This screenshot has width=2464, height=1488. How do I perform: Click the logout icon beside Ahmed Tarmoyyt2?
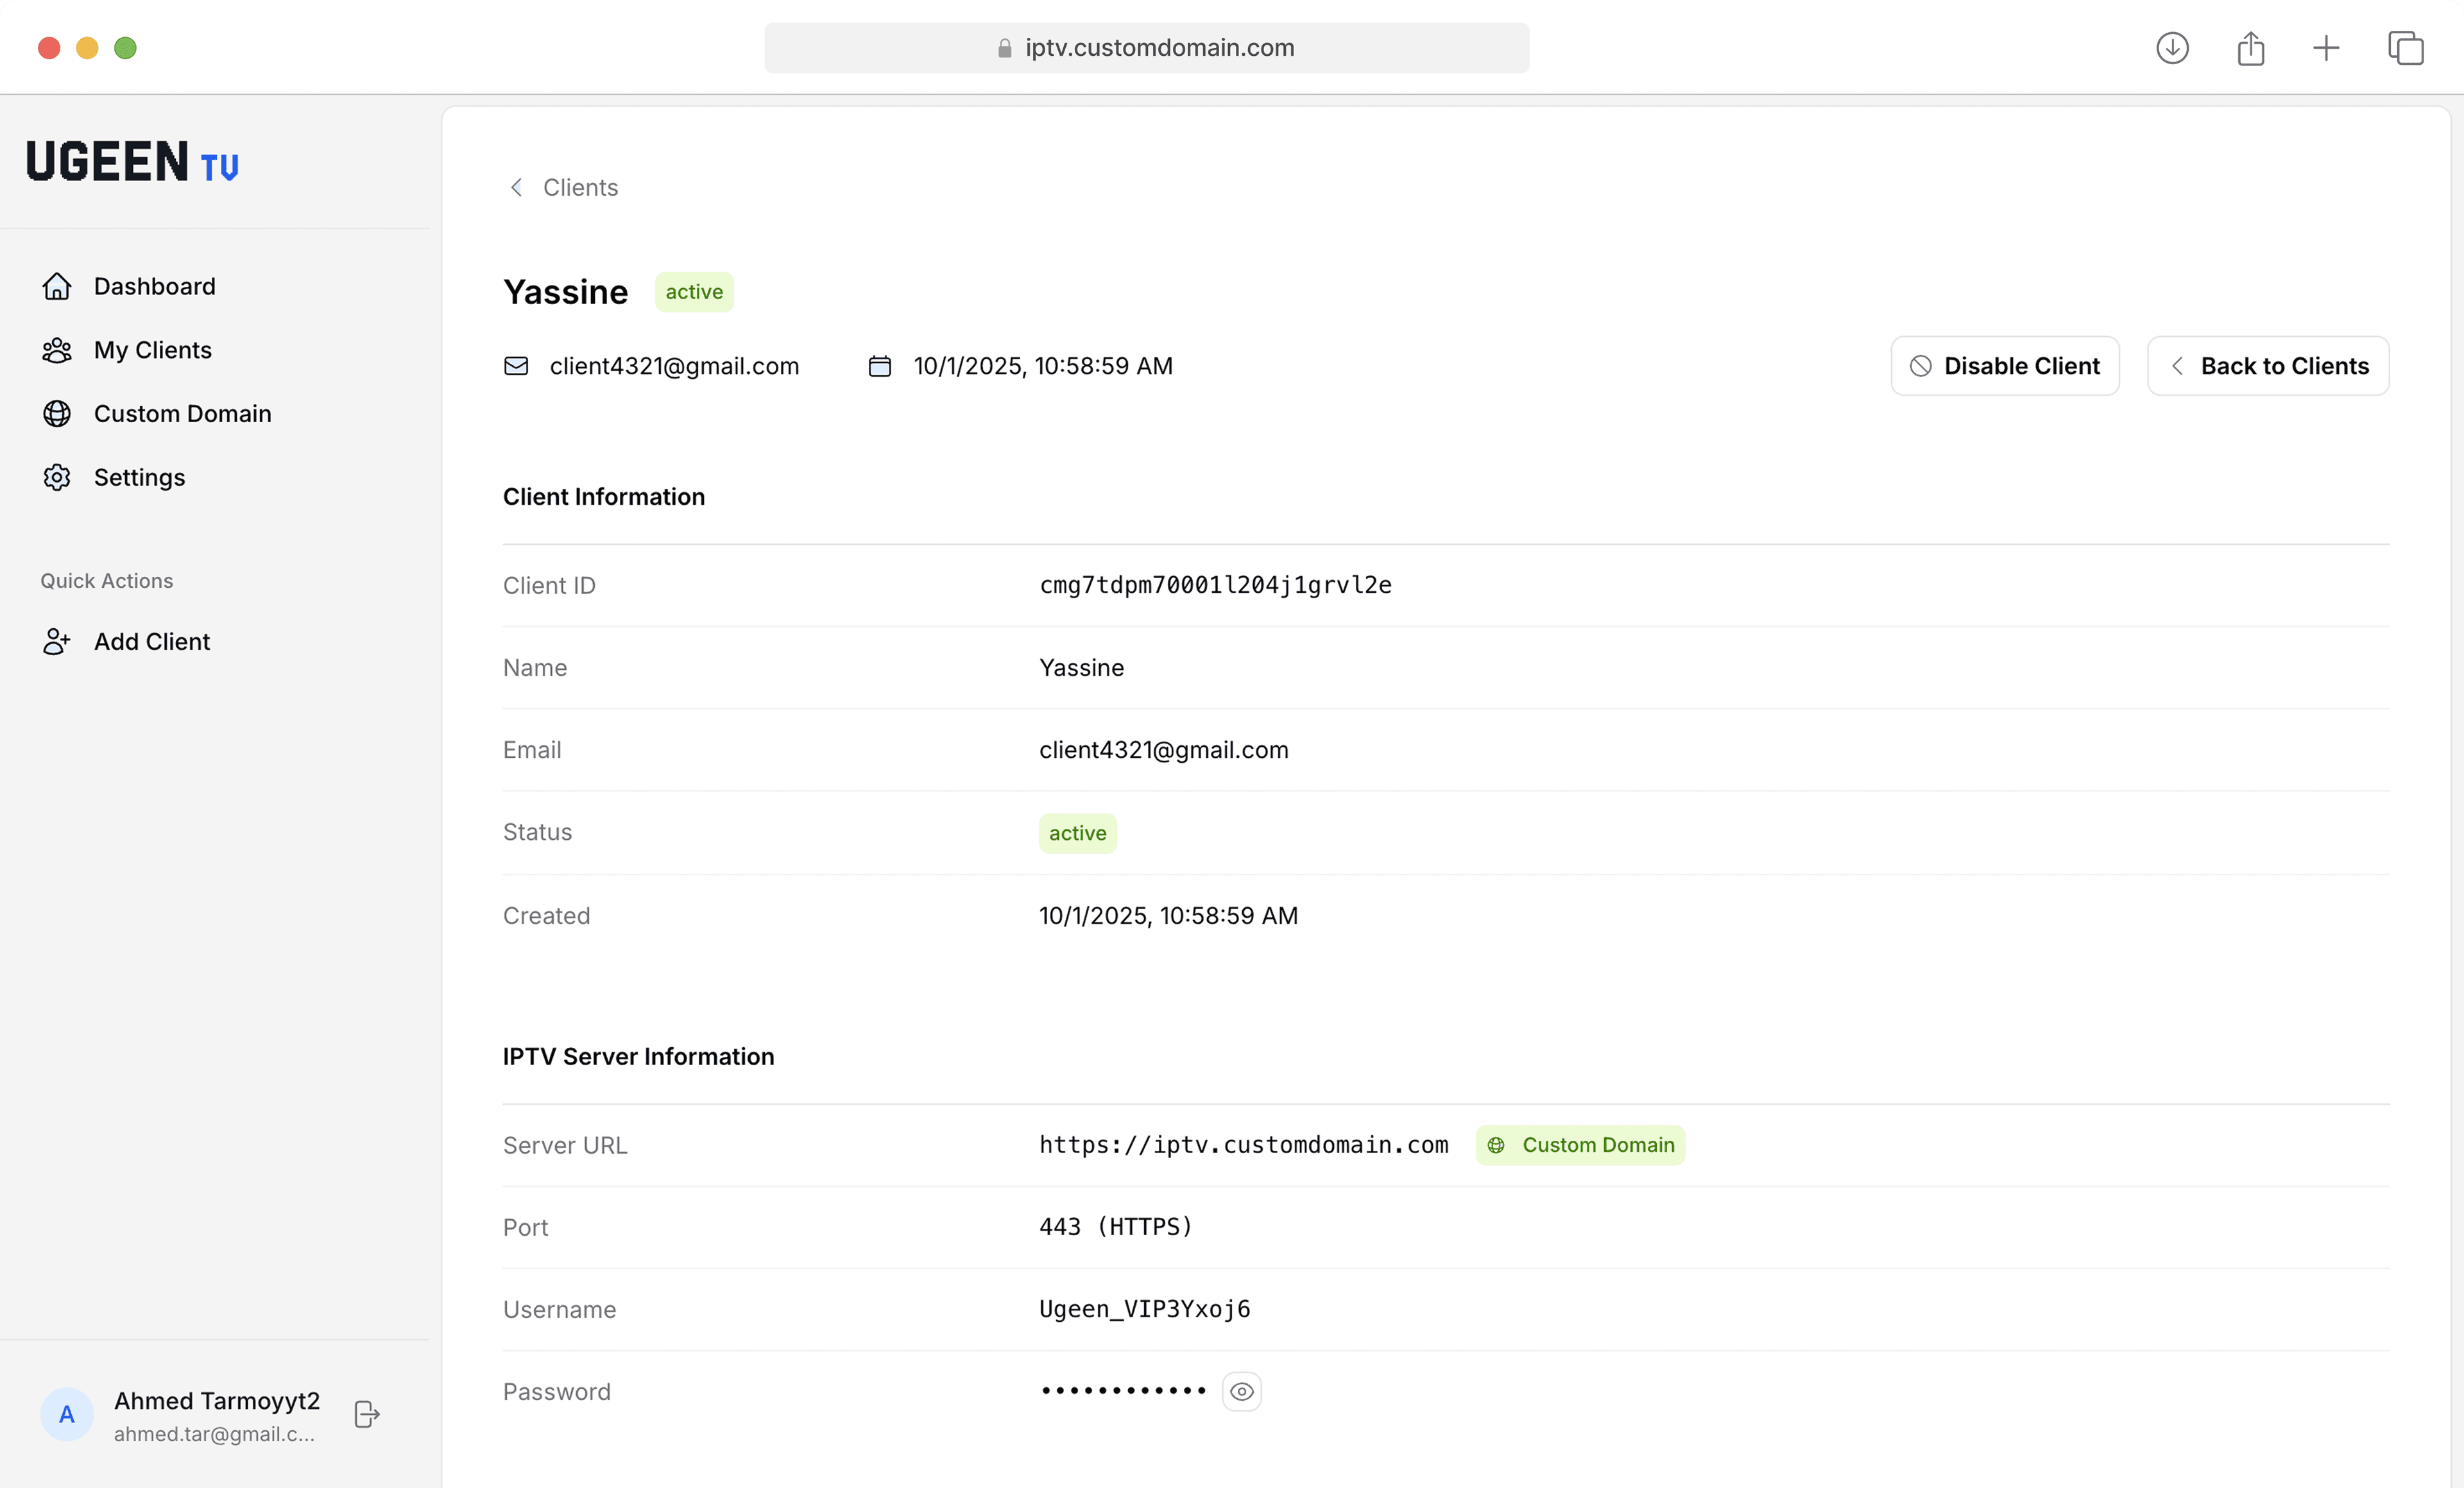pos(366,1414)
